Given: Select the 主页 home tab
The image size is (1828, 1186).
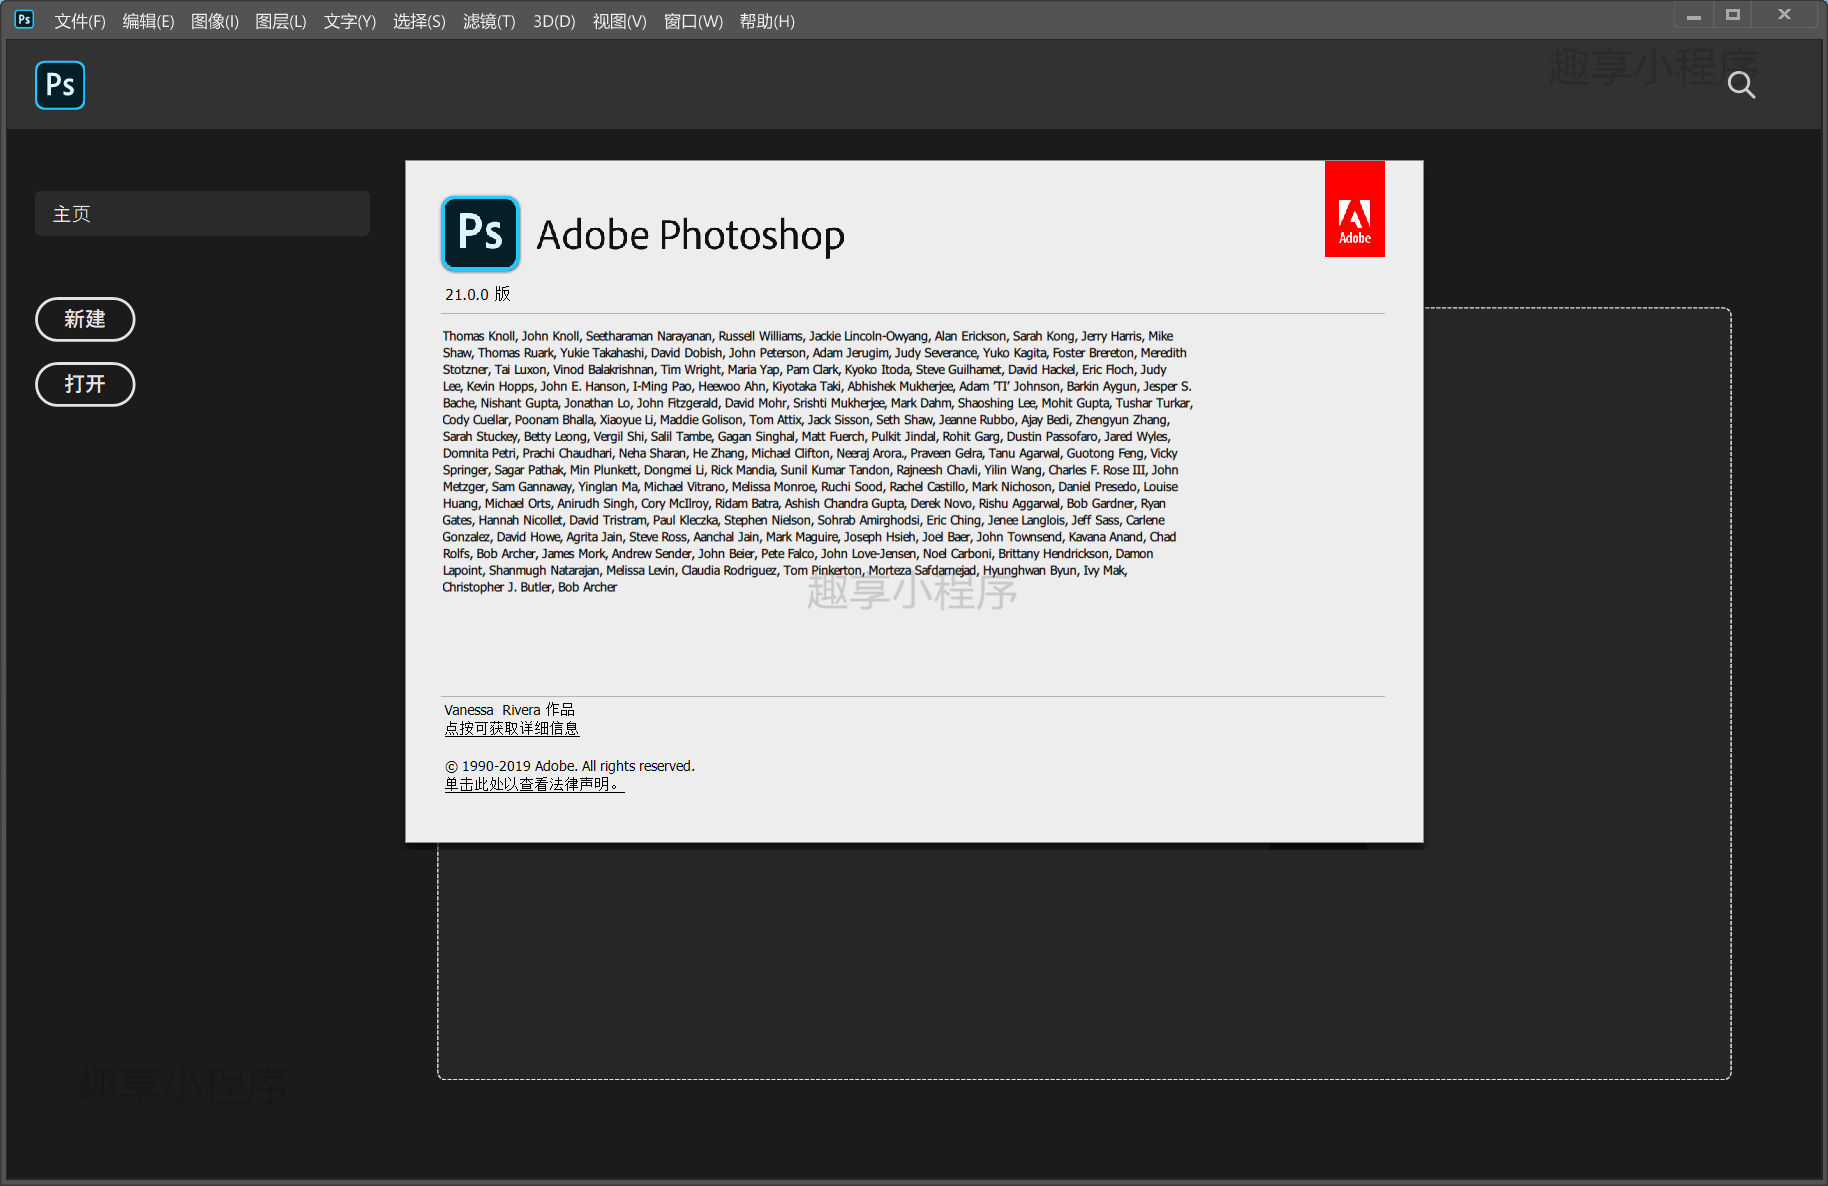Looking at the screenshot, I should (202, 214).
